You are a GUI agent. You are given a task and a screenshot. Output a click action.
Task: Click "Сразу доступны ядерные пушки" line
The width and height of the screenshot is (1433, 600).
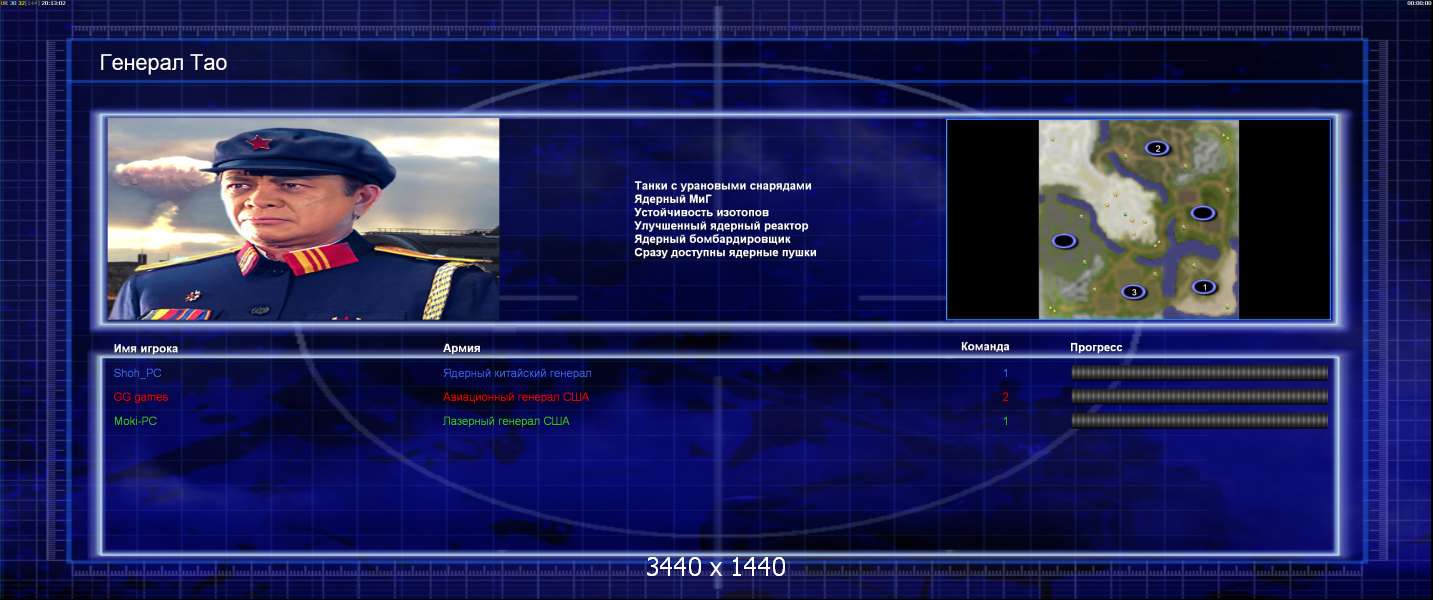tap(725, 252)
